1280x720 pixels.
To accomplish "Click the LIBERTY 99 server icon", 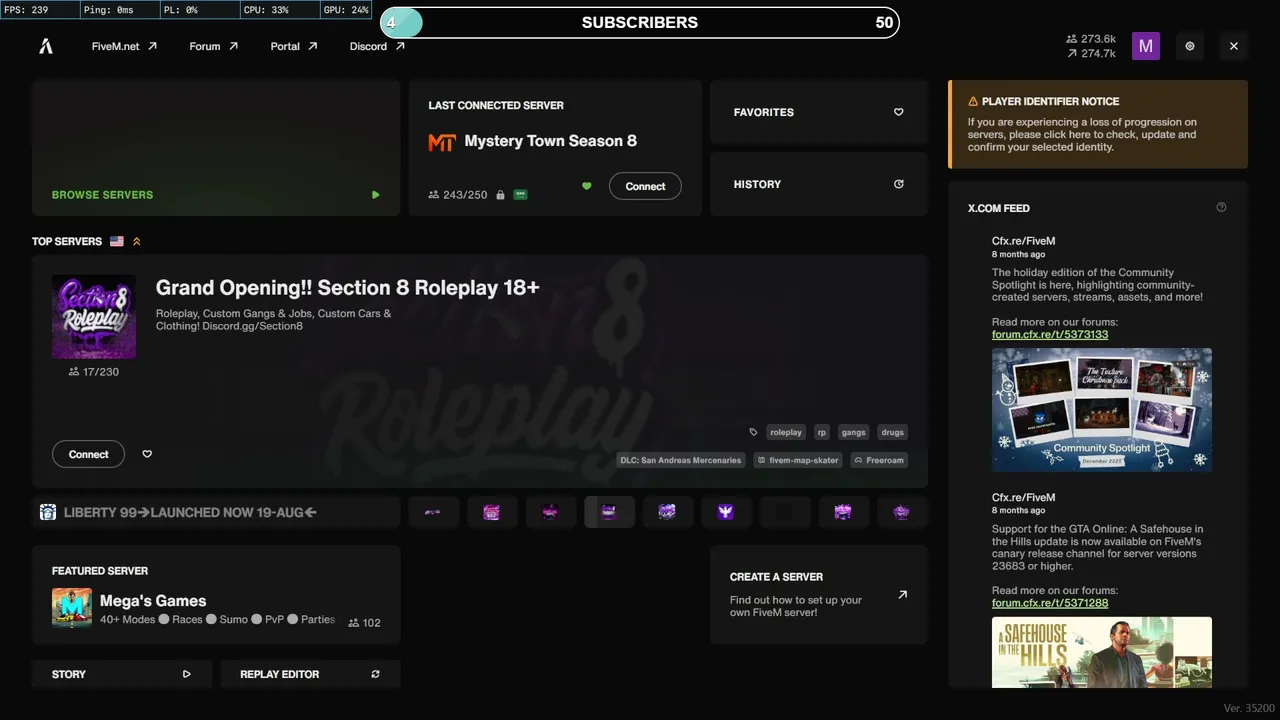I will (48, 512).
